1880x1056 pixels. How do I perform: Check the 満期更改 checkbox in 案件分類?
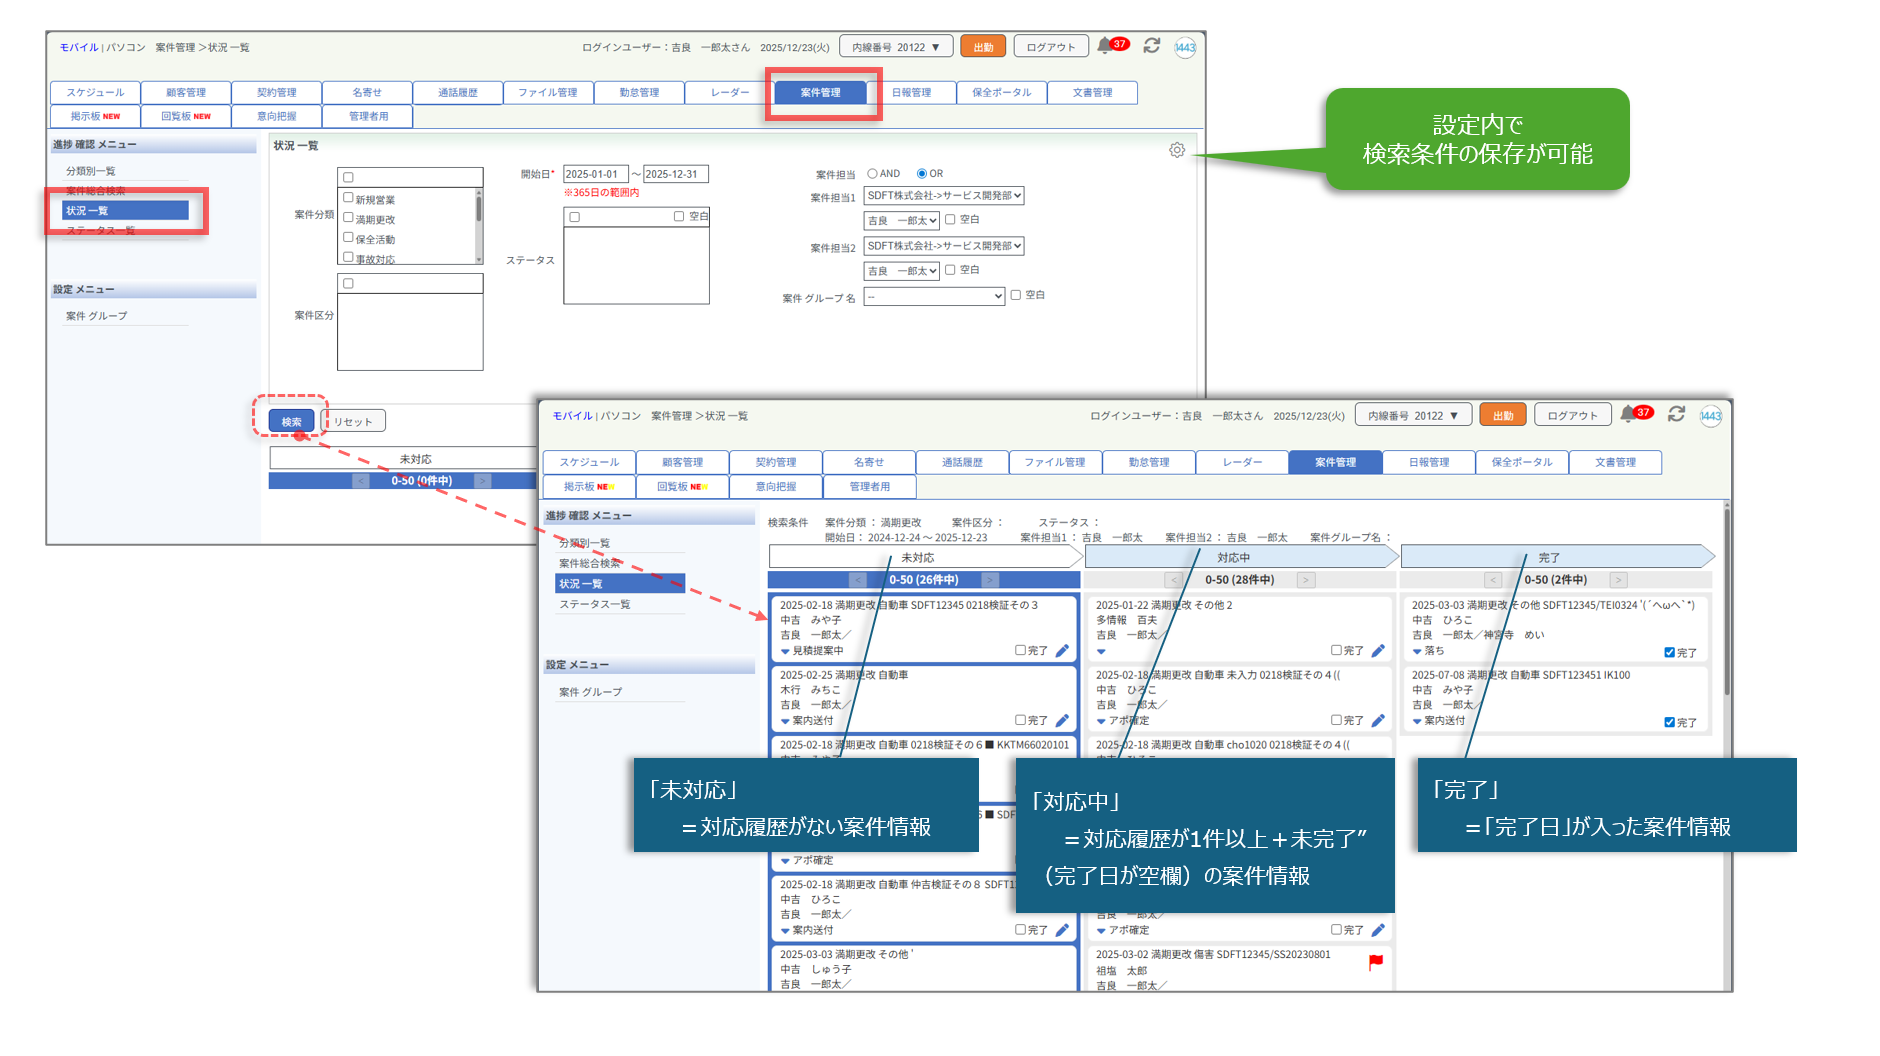[349, 218]
